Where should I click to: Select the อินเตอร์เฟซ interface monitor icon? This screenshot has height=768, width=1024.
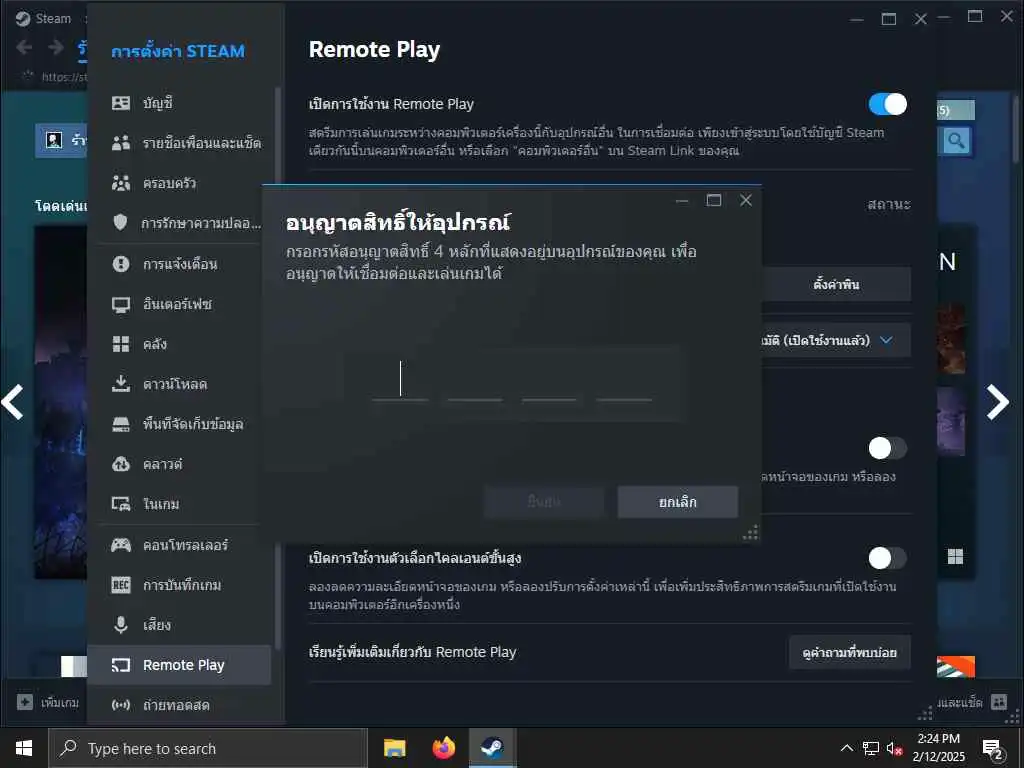(x=121, y=304)
